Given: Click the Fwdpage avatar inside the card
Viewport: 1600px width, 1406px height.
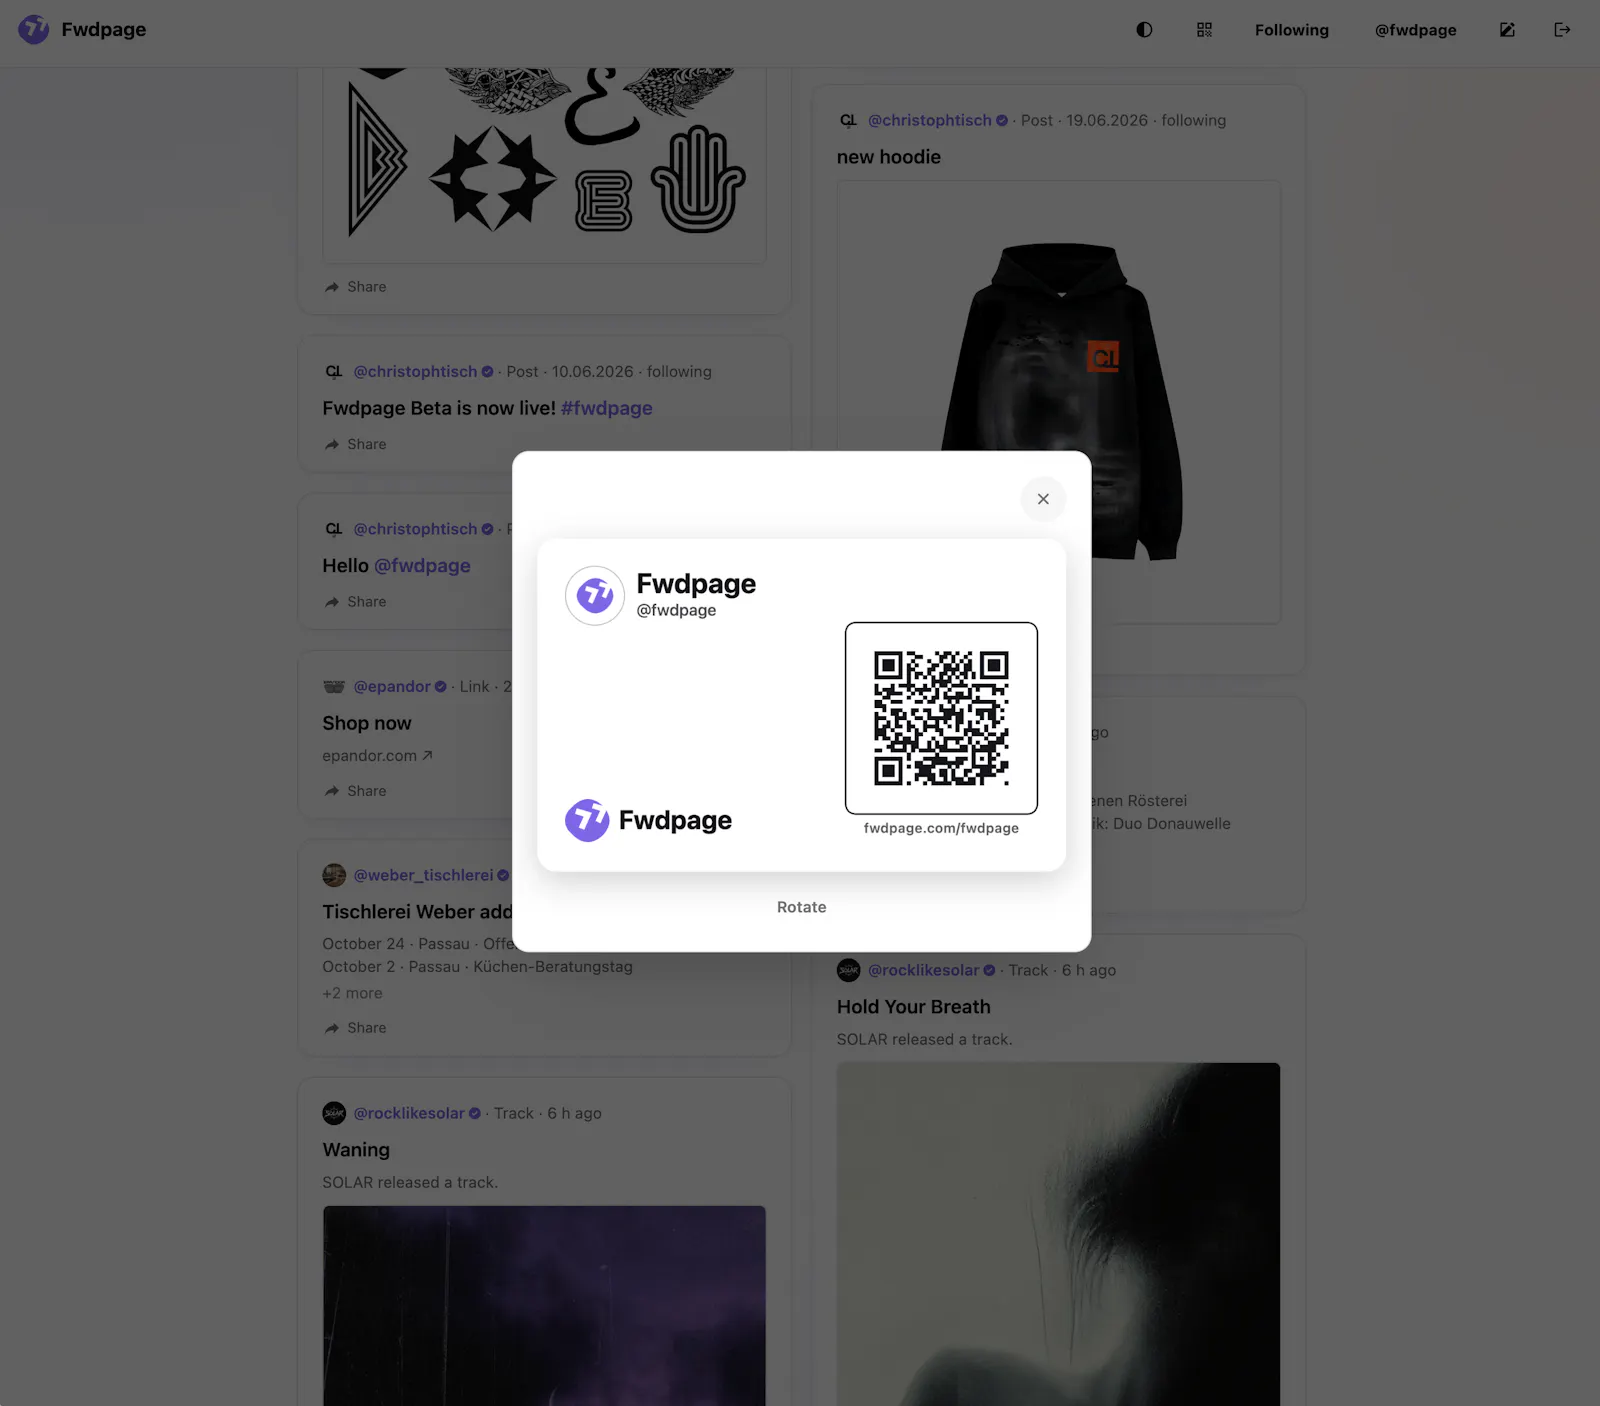Looking at the screenshot, I should (595, 595).
